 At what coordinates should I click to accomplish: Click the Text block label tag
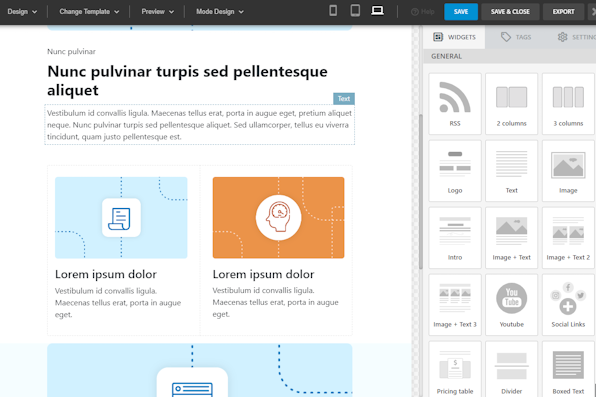coord(344,98)
